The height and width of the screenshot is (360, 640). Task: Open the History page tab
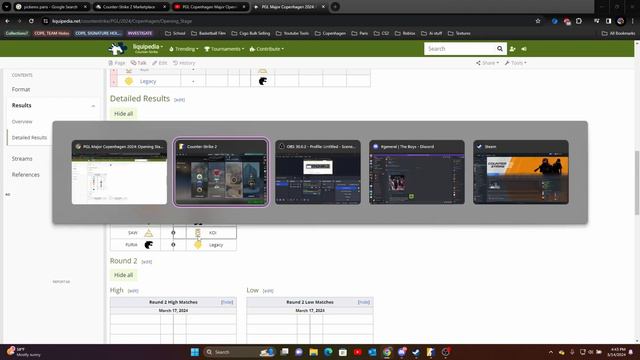click(184, 63)
